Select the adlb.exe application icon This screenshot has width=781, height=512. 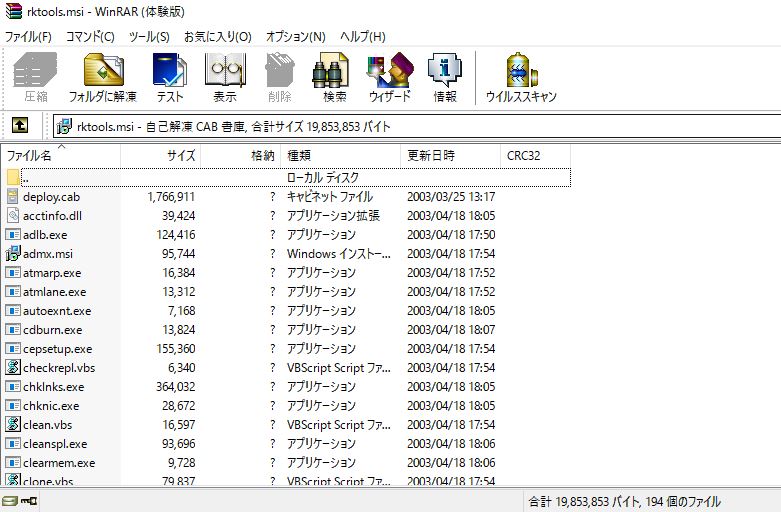tap(12, 234)
